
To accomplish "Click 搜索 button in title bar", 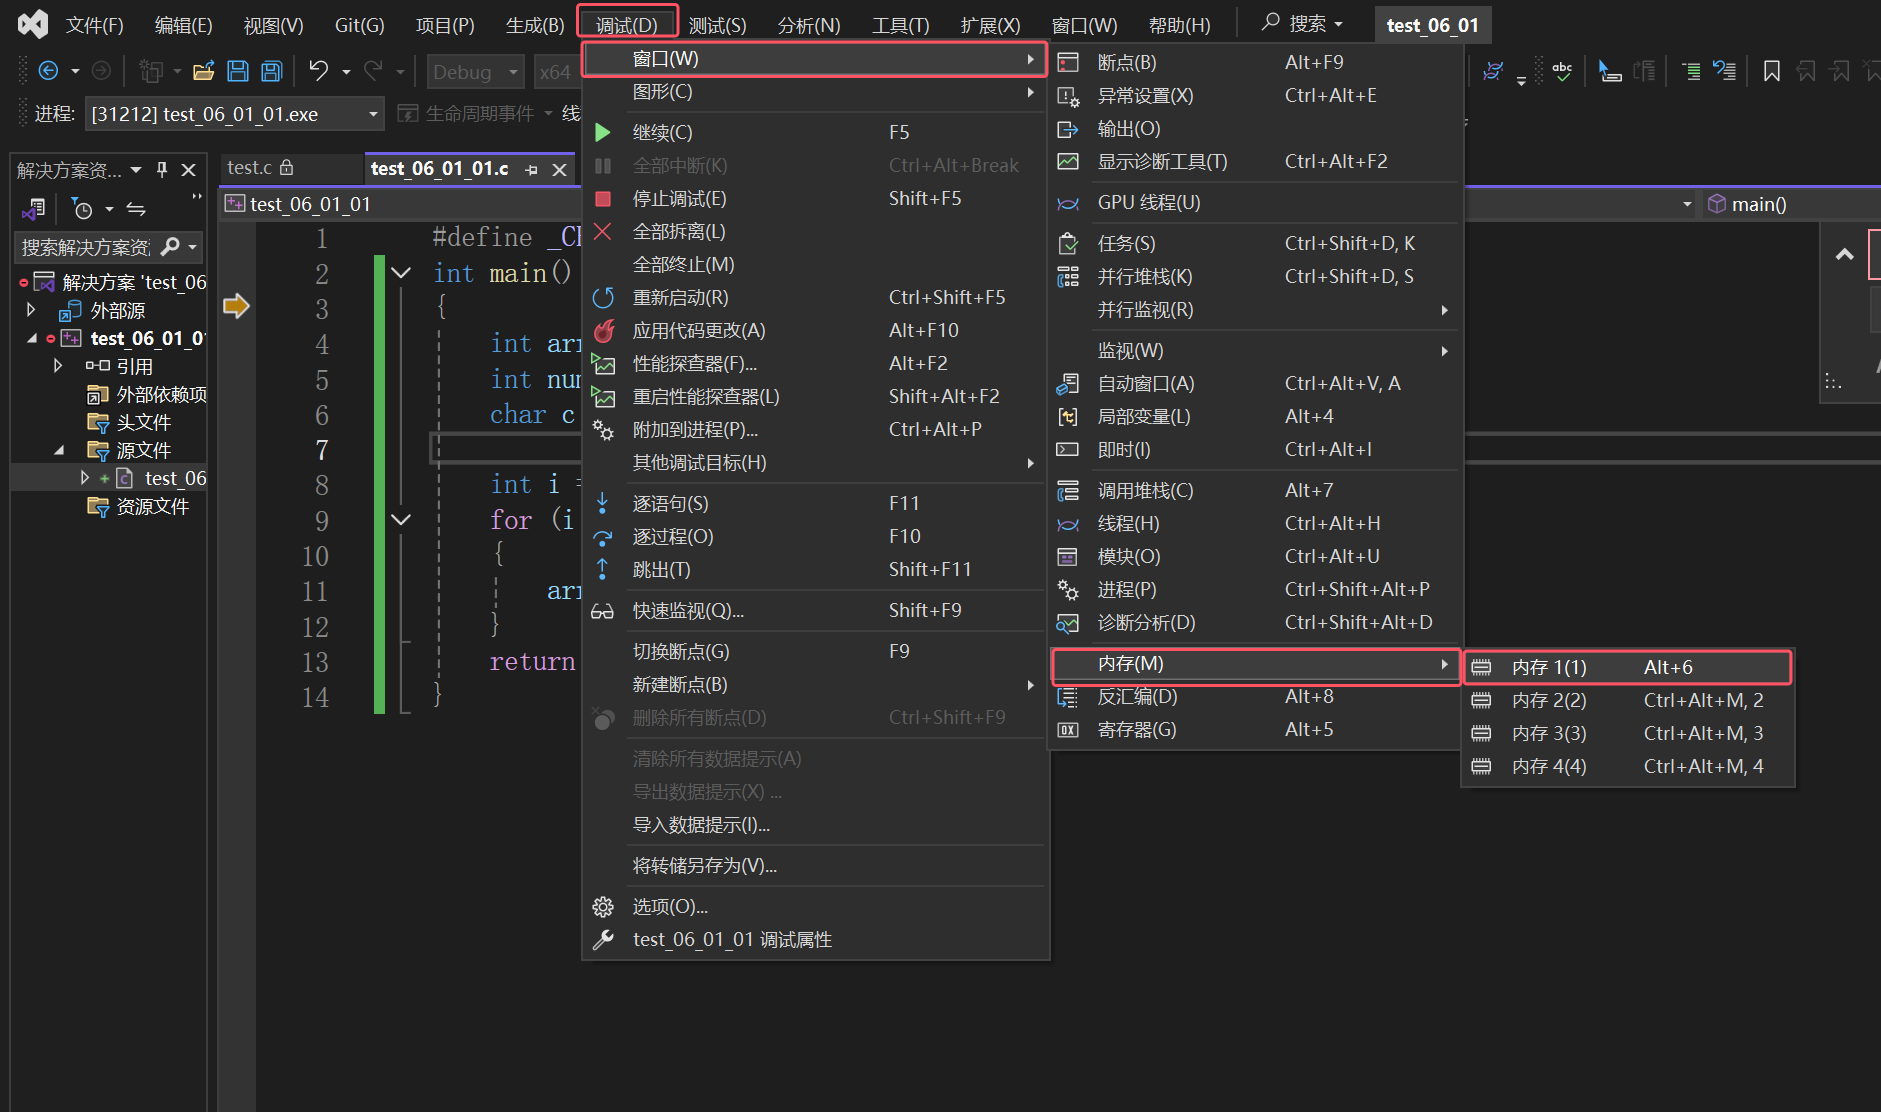I will [x=1301, y=23].
